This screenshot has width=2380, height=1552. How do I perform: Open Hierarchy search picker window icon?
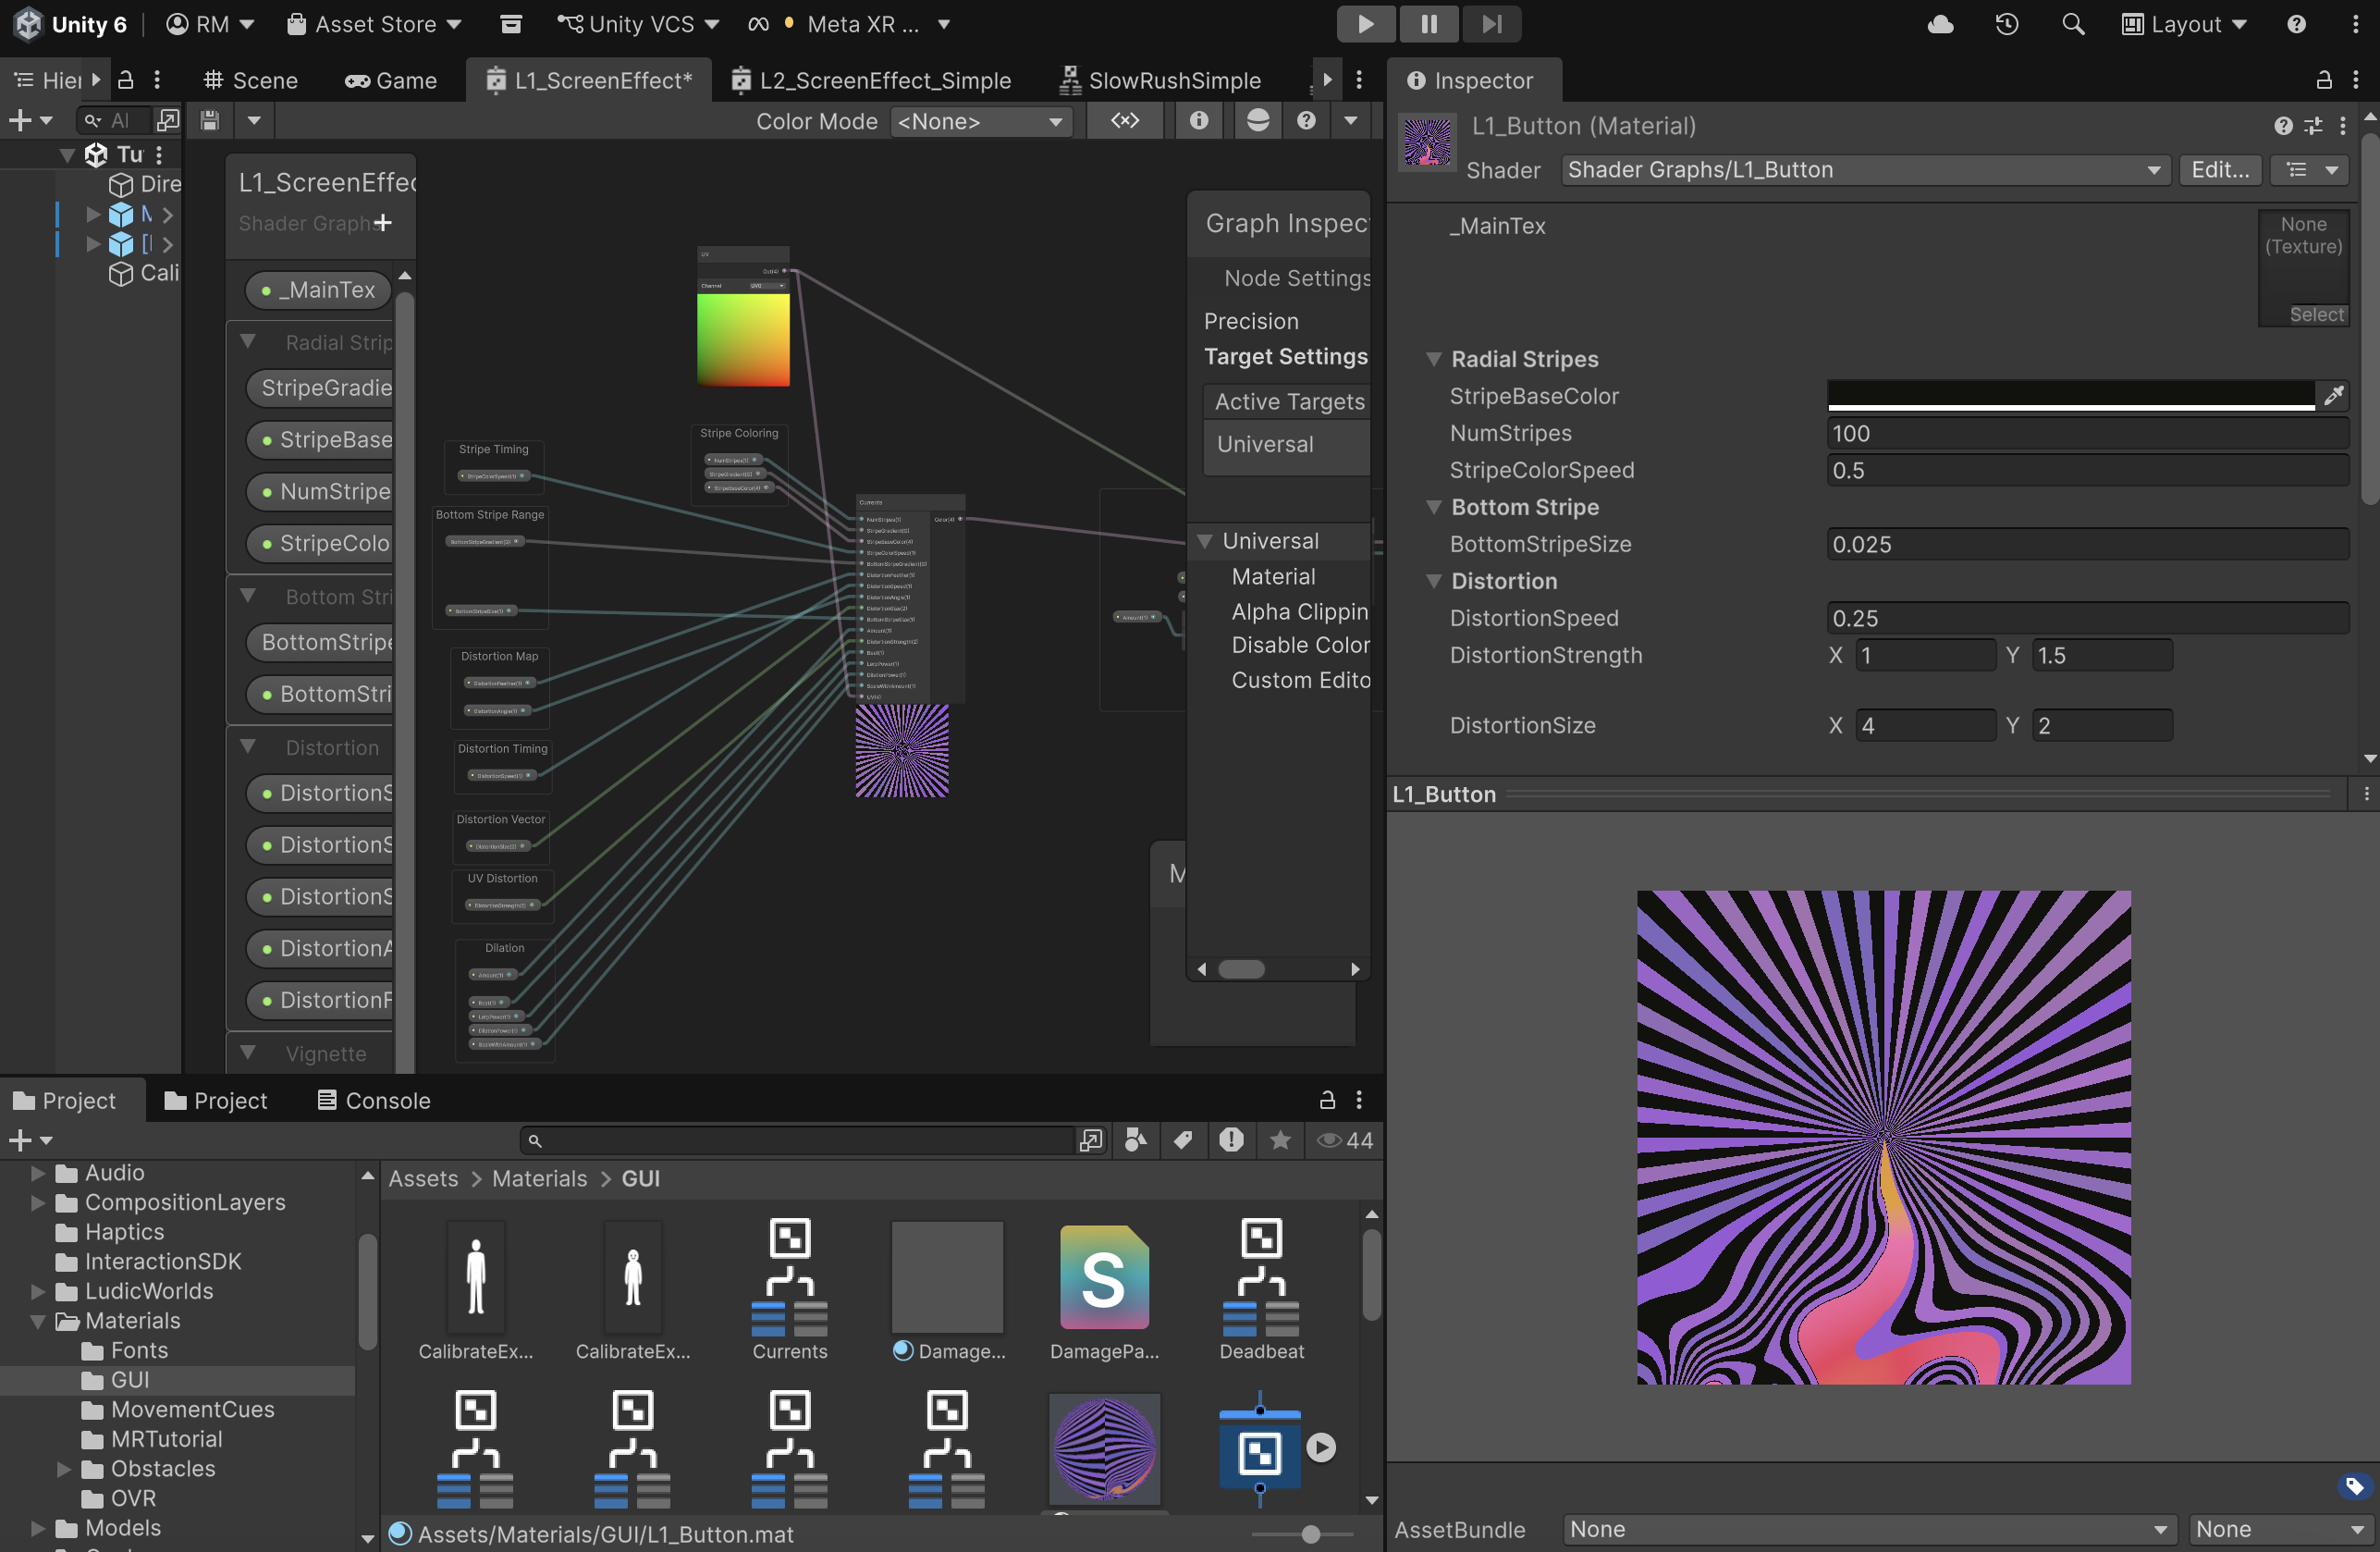click(x=168, y=121)
